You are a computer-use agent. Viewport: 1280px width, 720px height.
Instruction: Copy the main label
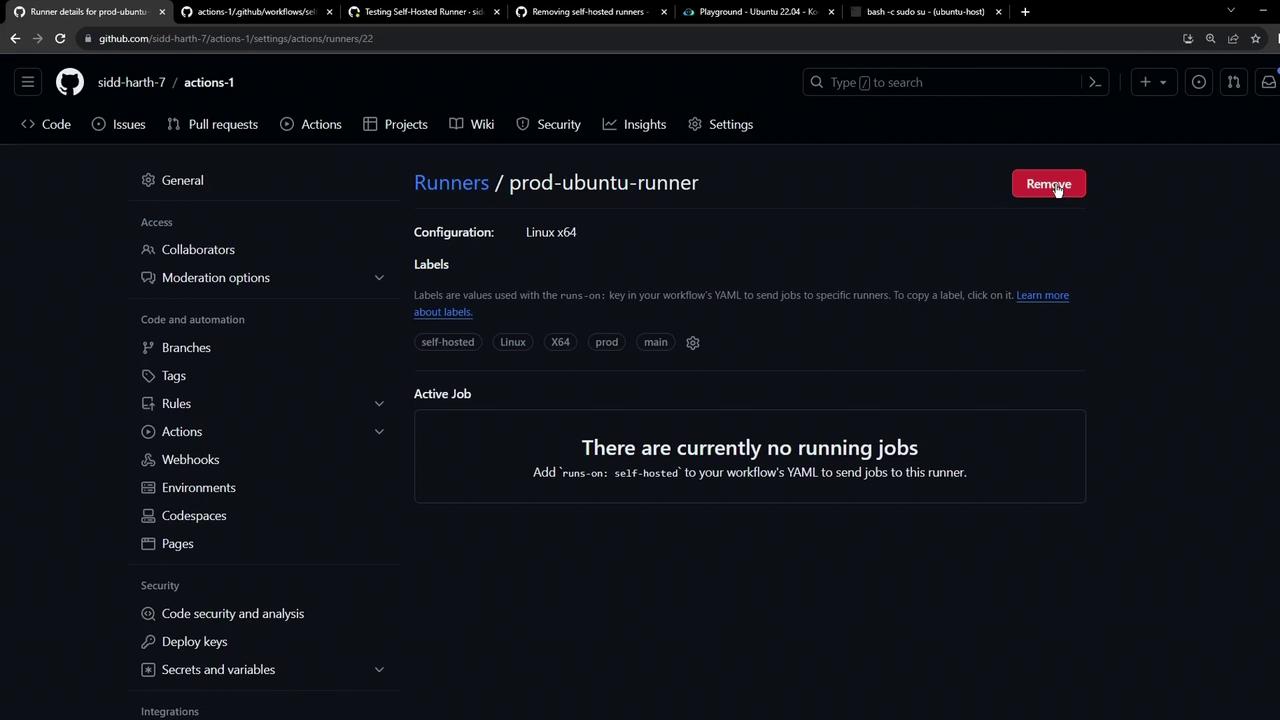656,342
